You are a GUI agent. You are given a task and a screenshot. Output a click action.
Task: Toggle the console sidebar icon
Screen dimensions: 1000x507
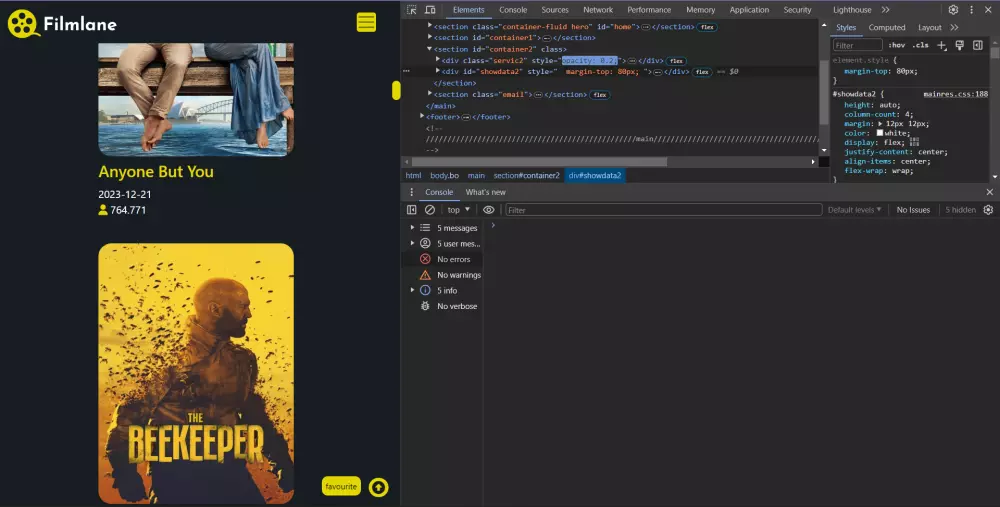pyautogui.click(x=411, y=210)
